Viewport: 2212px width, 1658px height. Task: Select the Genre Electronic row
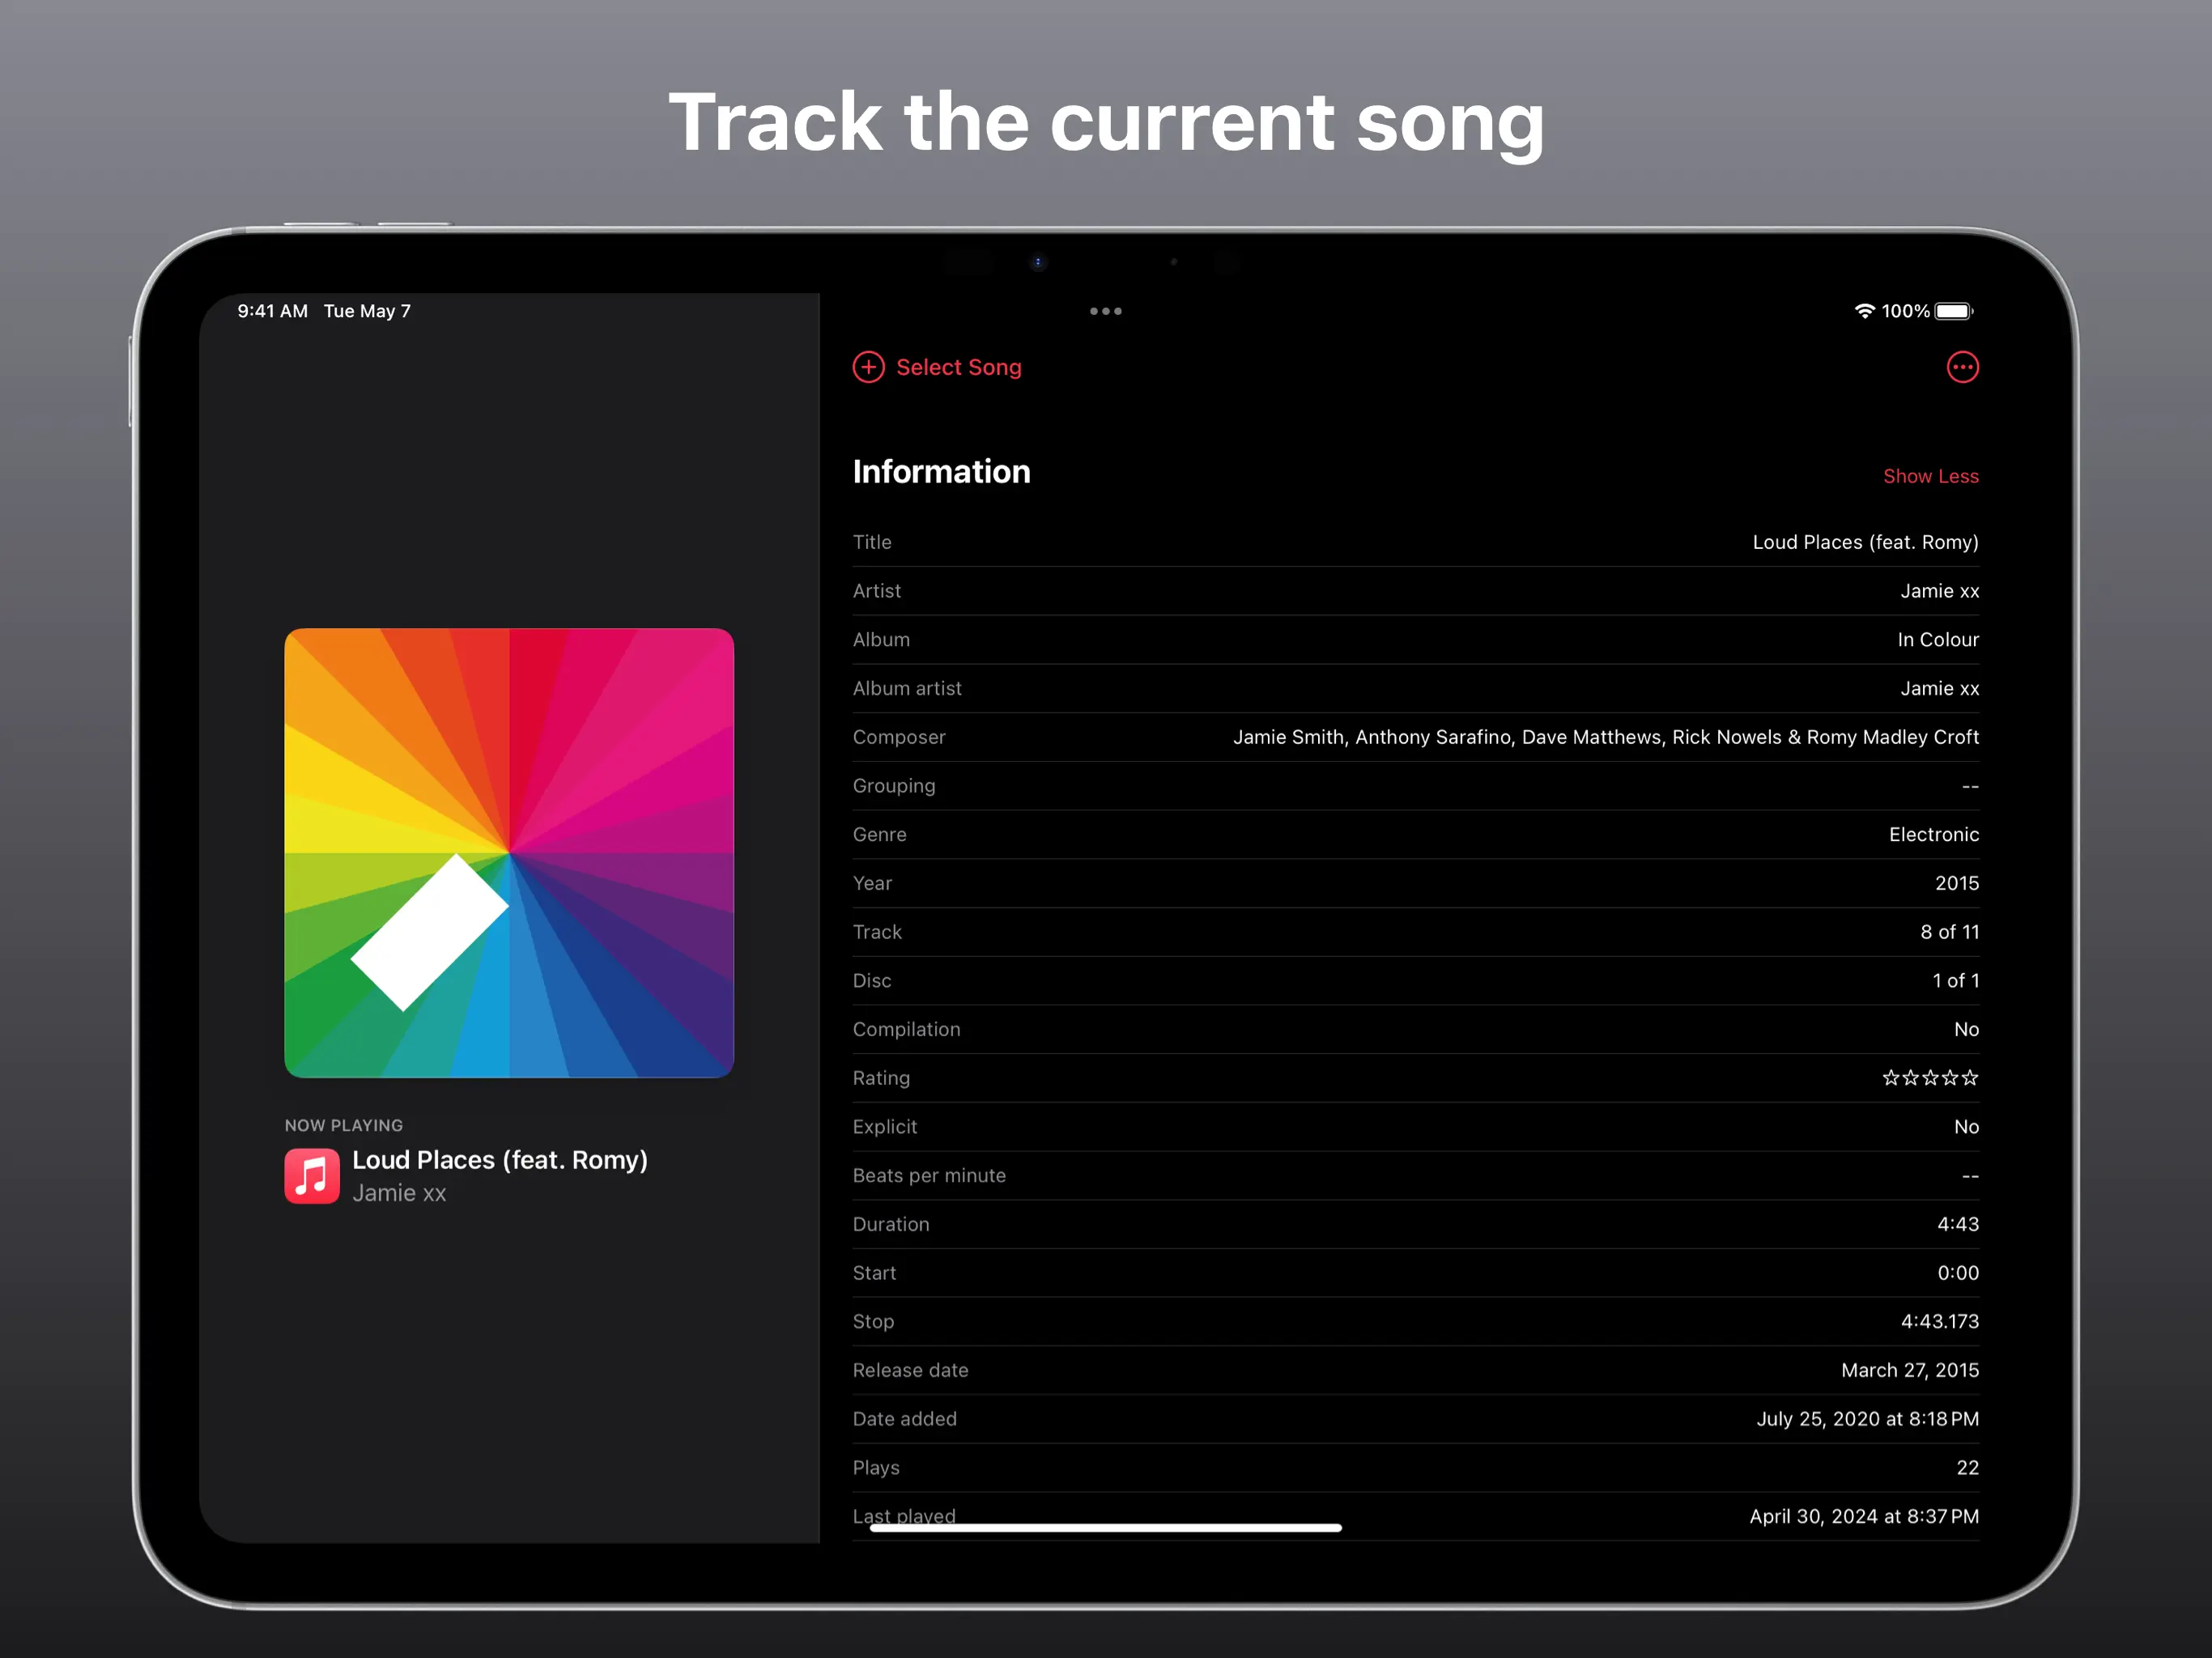(1415, 834)
